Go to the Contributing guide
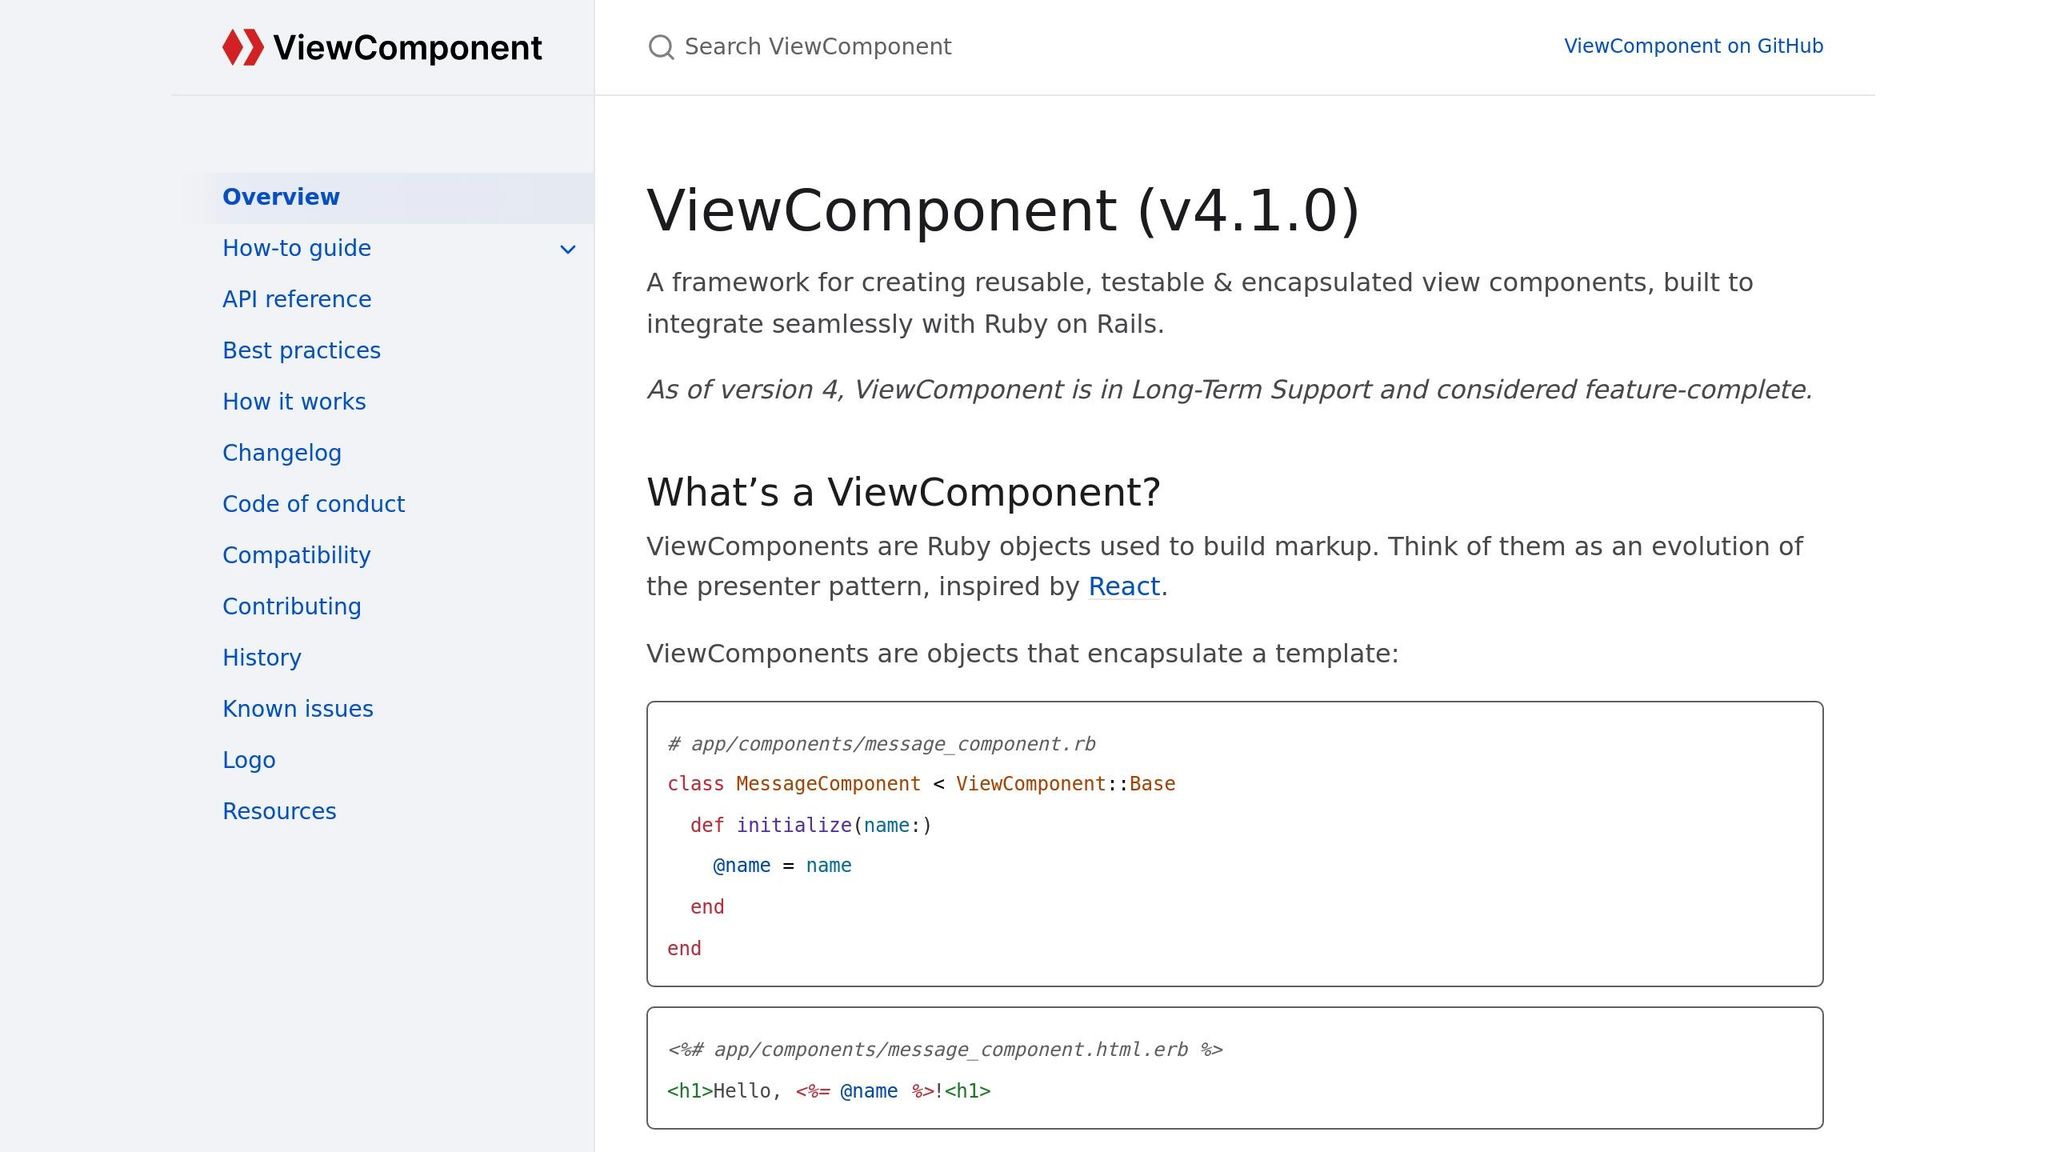The image size is (2048, 1152). click(x=291, y=606)
